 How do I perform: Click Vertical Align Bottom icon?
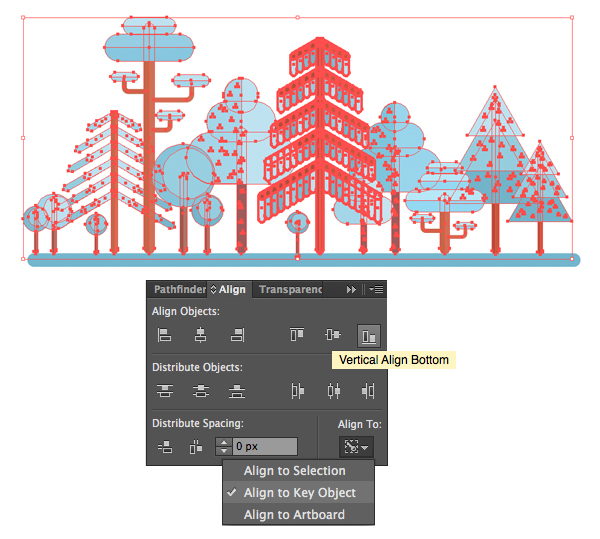click(369, 336)
